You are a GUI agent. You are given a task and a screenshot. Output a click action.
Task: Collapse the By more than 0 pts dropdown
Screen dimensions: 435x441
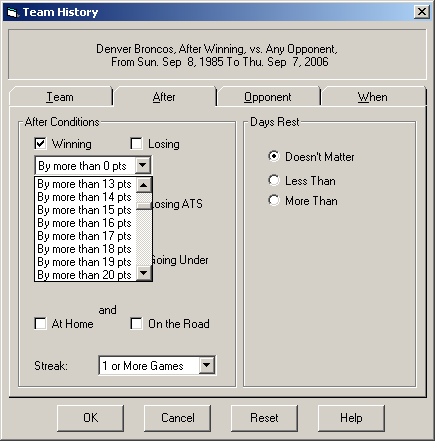click(x=142, y=165)
